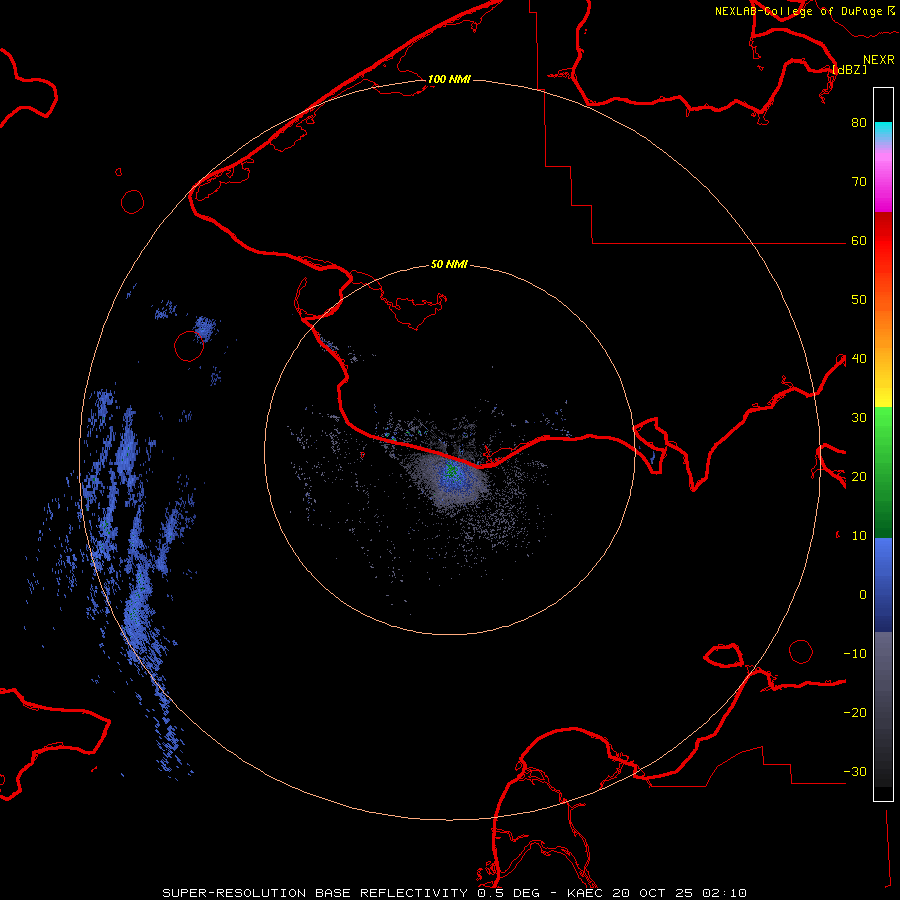Click the NEXR label above the color bar

(879, 60)
